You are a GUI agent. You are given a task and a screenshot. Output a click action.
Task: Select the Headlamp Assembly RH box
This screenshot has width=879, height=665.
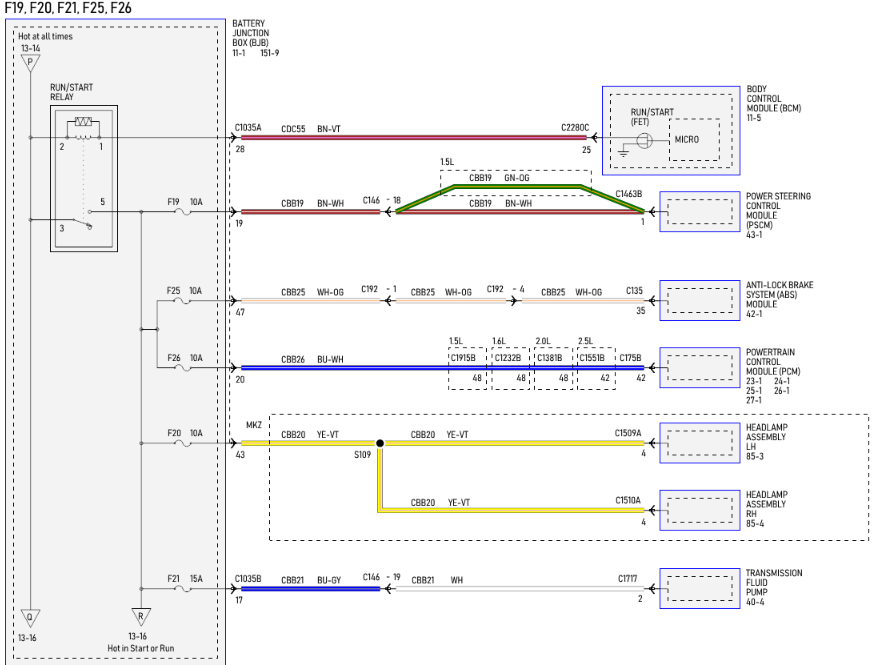coord(700,510)
